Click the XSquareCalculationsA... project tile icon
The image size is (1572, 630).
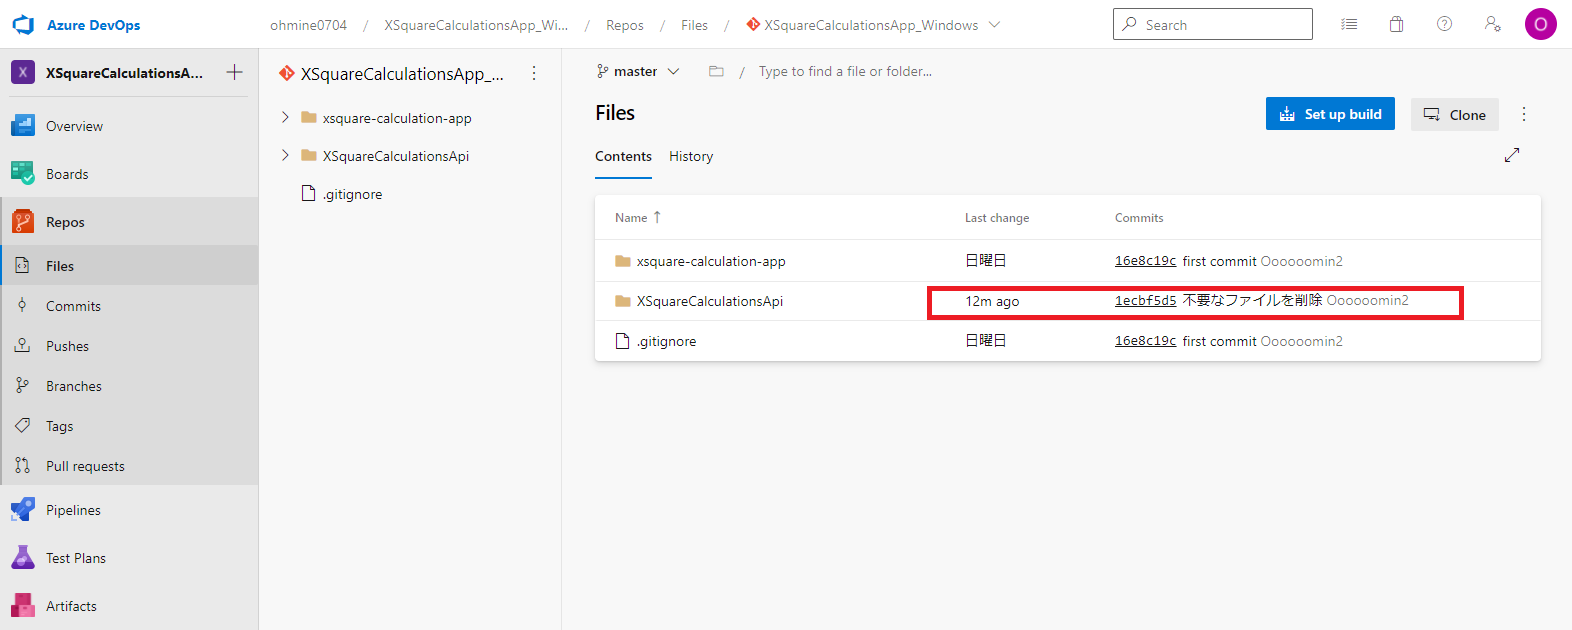(23, 72)
